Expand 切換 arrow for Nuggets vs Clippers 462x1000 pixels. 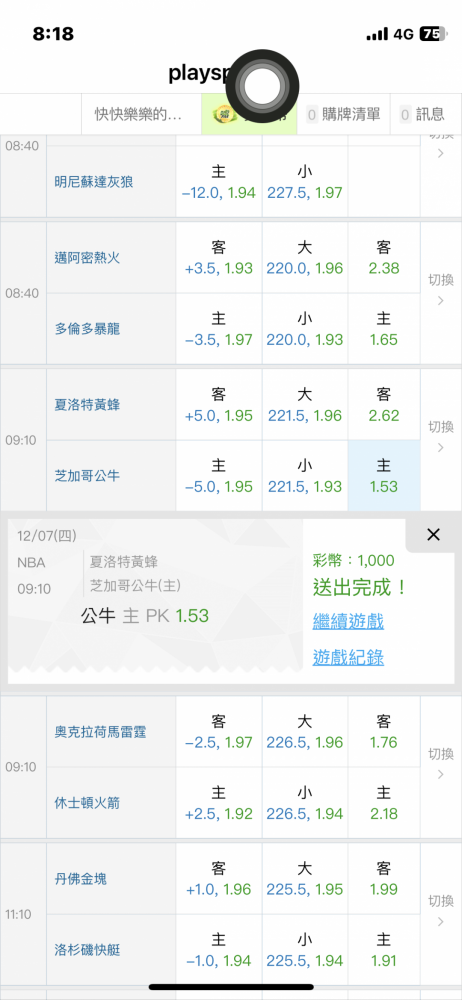441,914
